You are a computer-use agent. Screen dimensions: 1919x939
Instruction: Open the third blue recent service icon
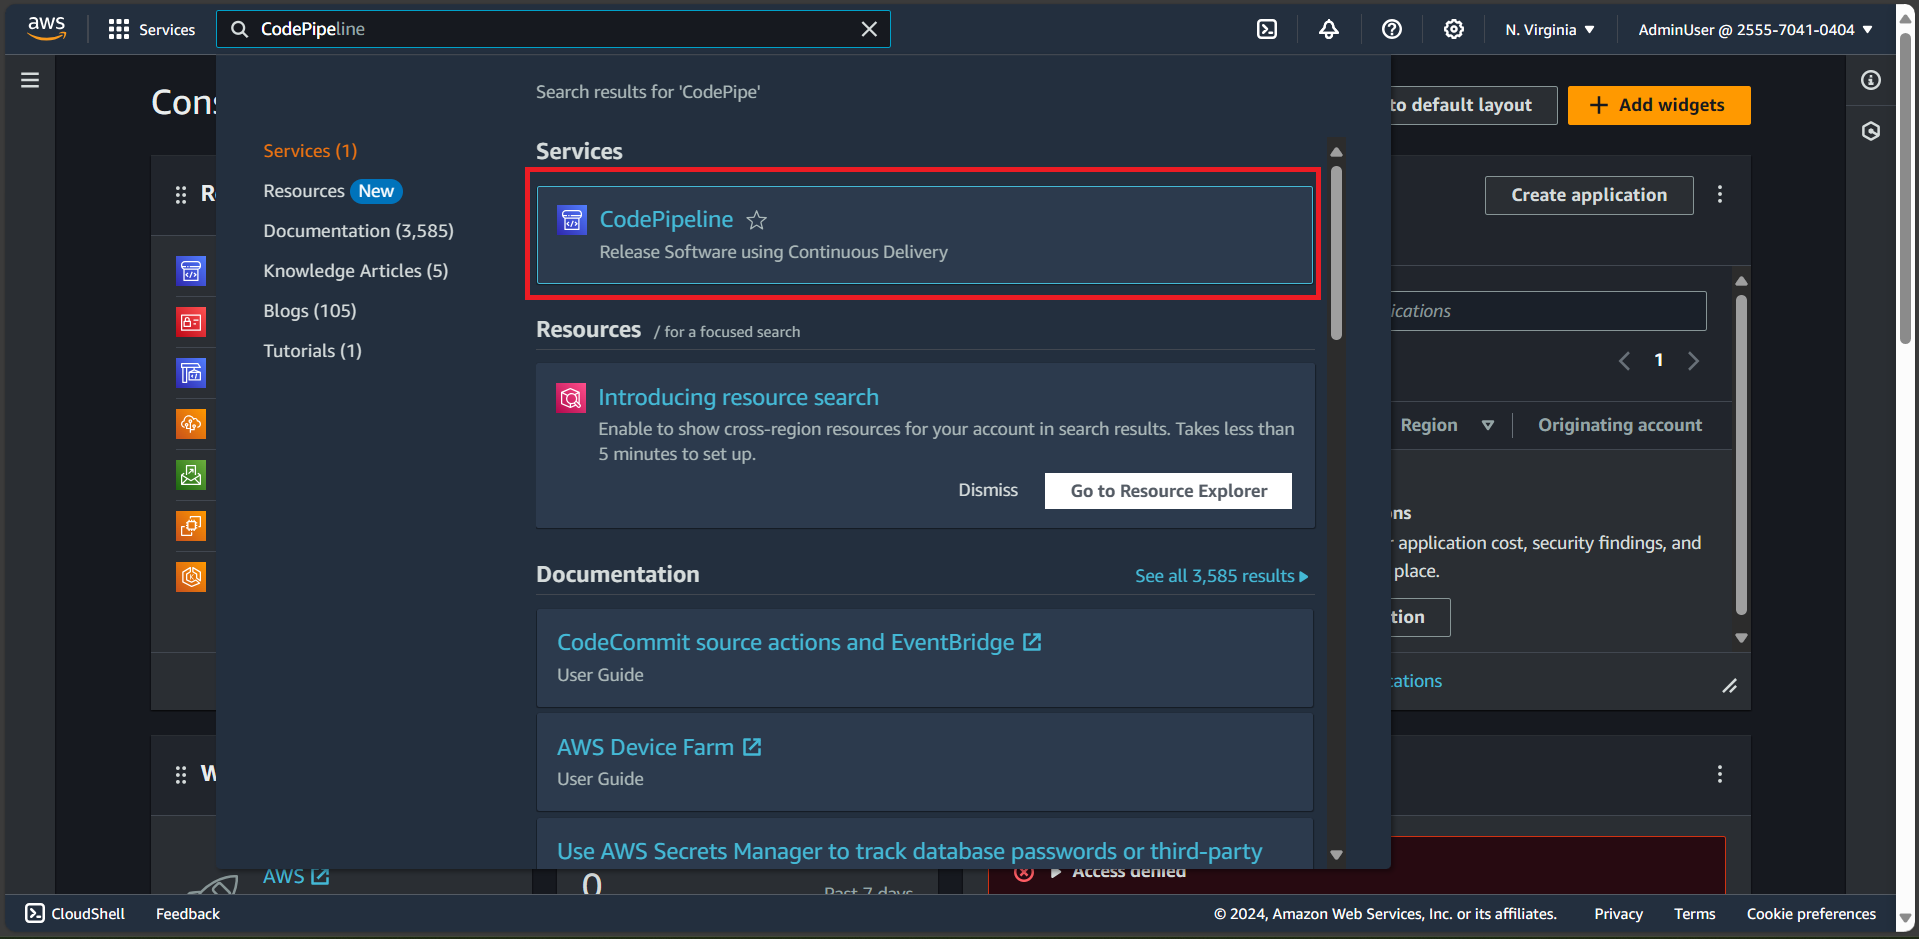point(191,373)
